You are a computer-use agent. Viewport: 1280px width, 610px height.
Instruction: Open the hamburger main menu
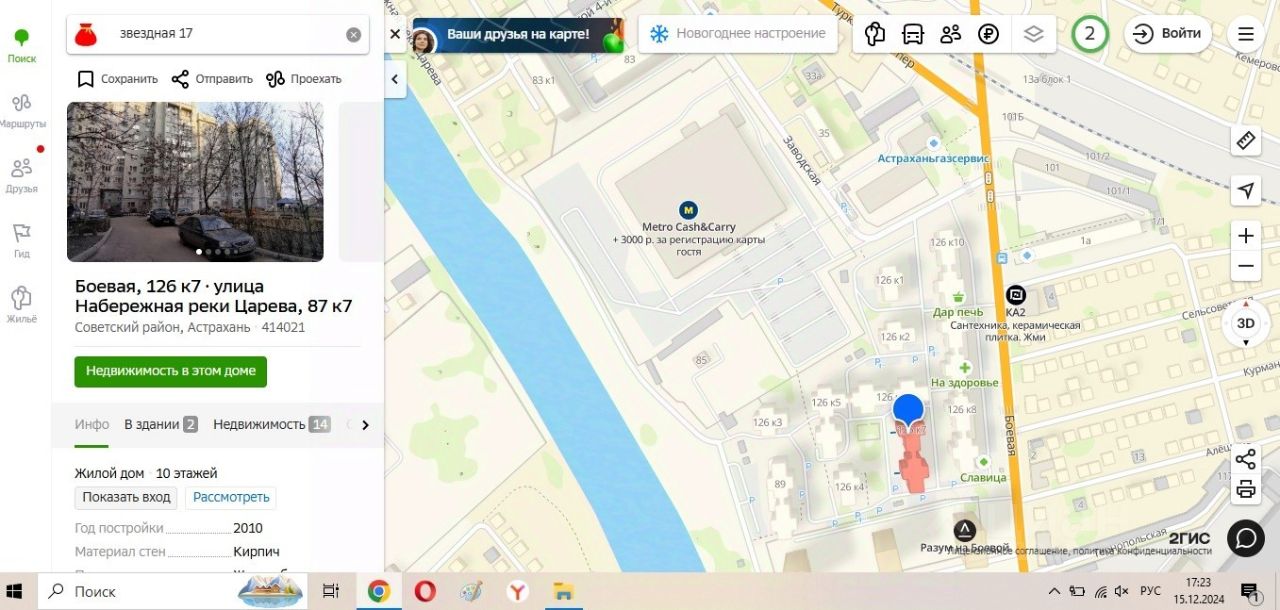[1246, 34]
